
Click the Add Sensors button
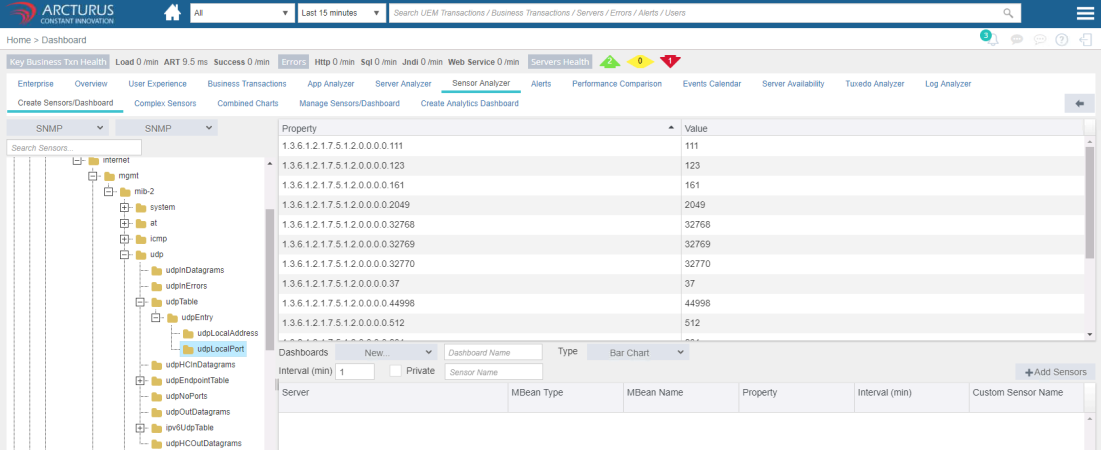(x=1055, y=371)
